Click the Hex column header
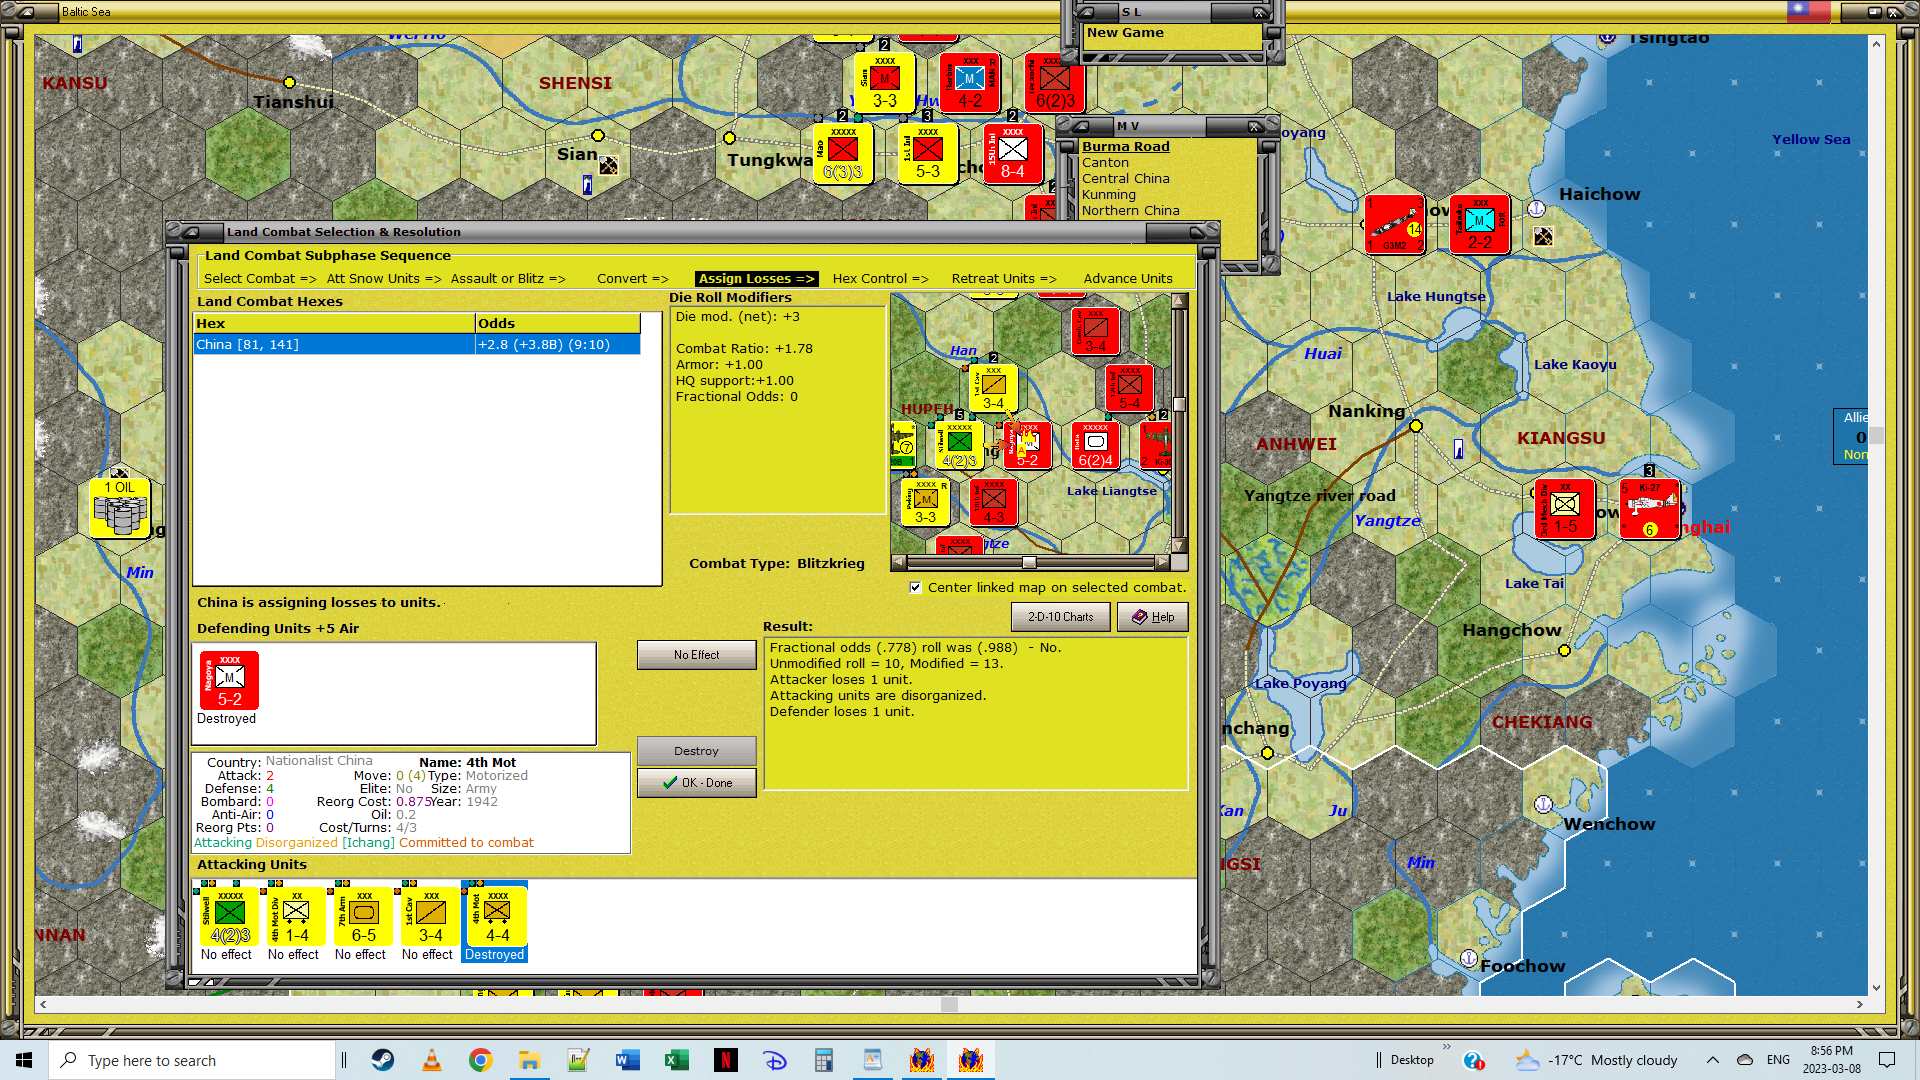Viewport: 1920px width, 1080px height. point(334,323)
